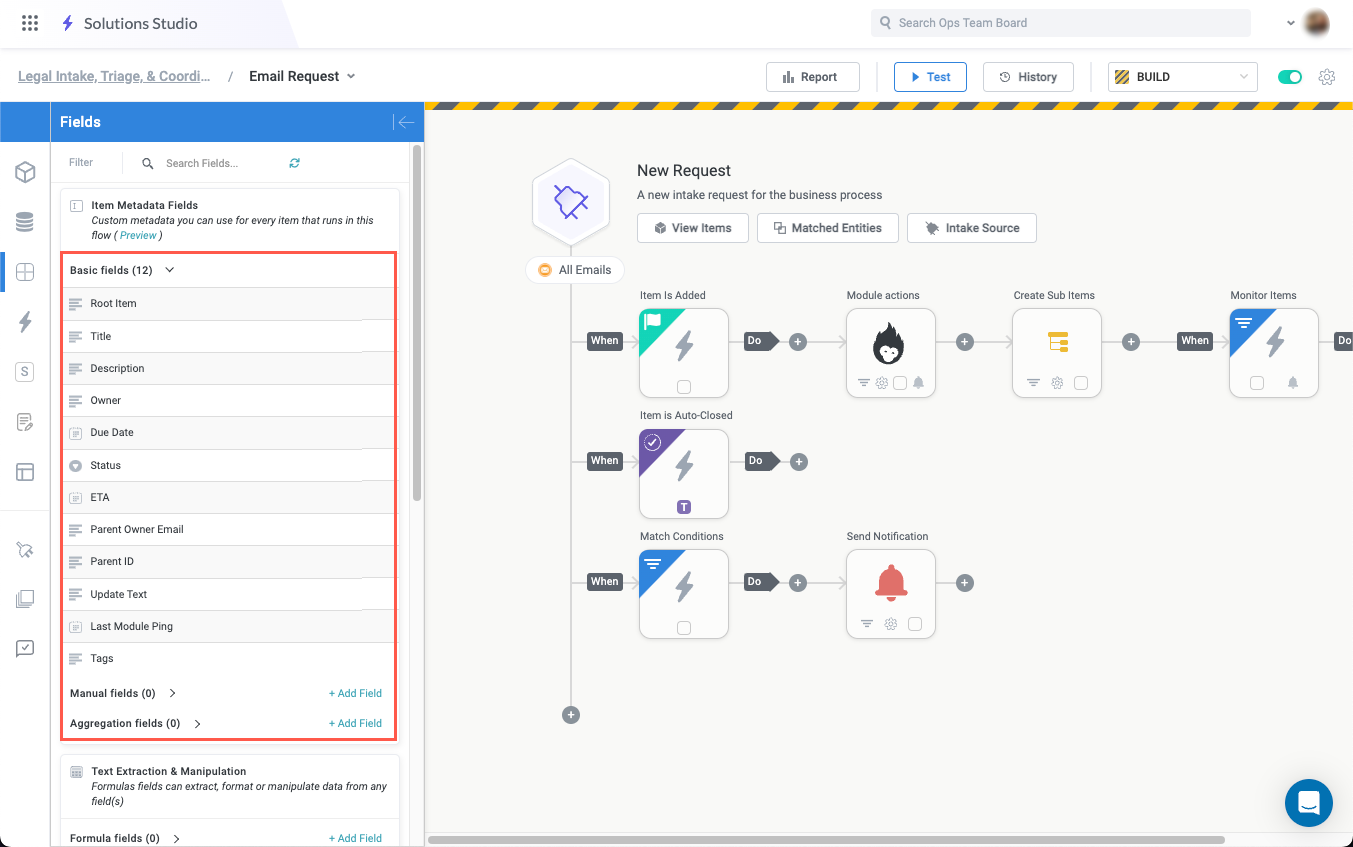The width and height of the screenshot is (1353, 847).
Task: Click the cube icon in left sidebar
Action: [x=25, y=172]
